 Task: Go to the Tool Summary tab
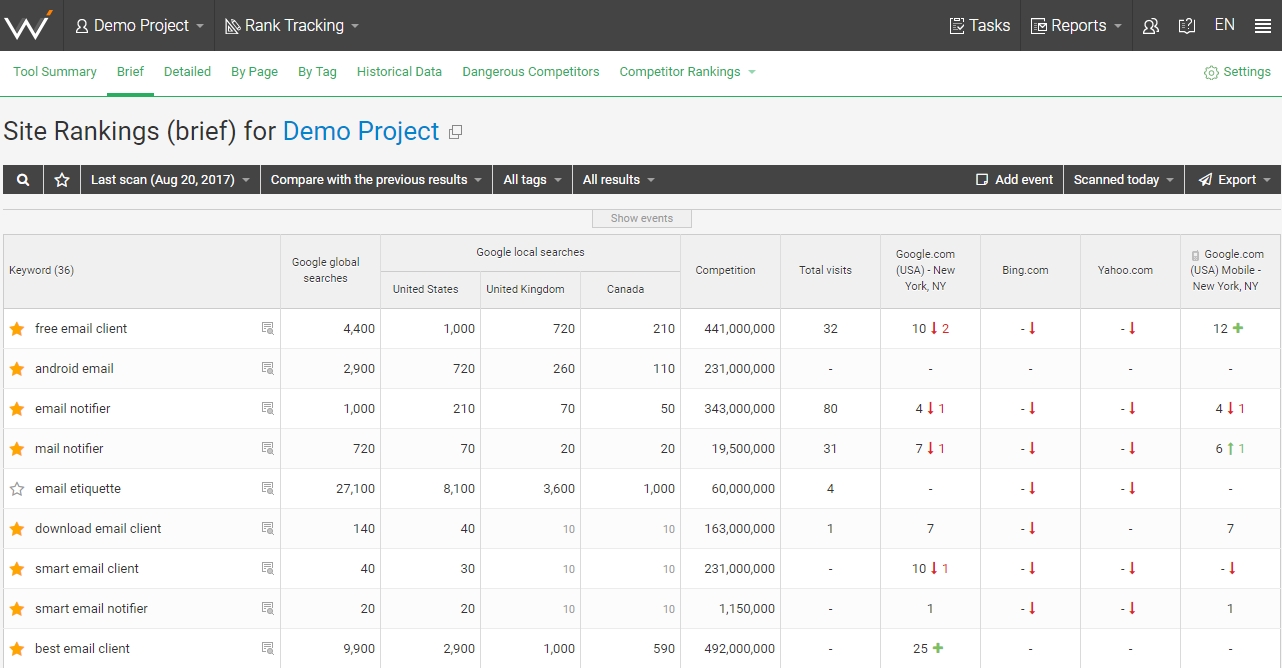[x=55, y=72]
